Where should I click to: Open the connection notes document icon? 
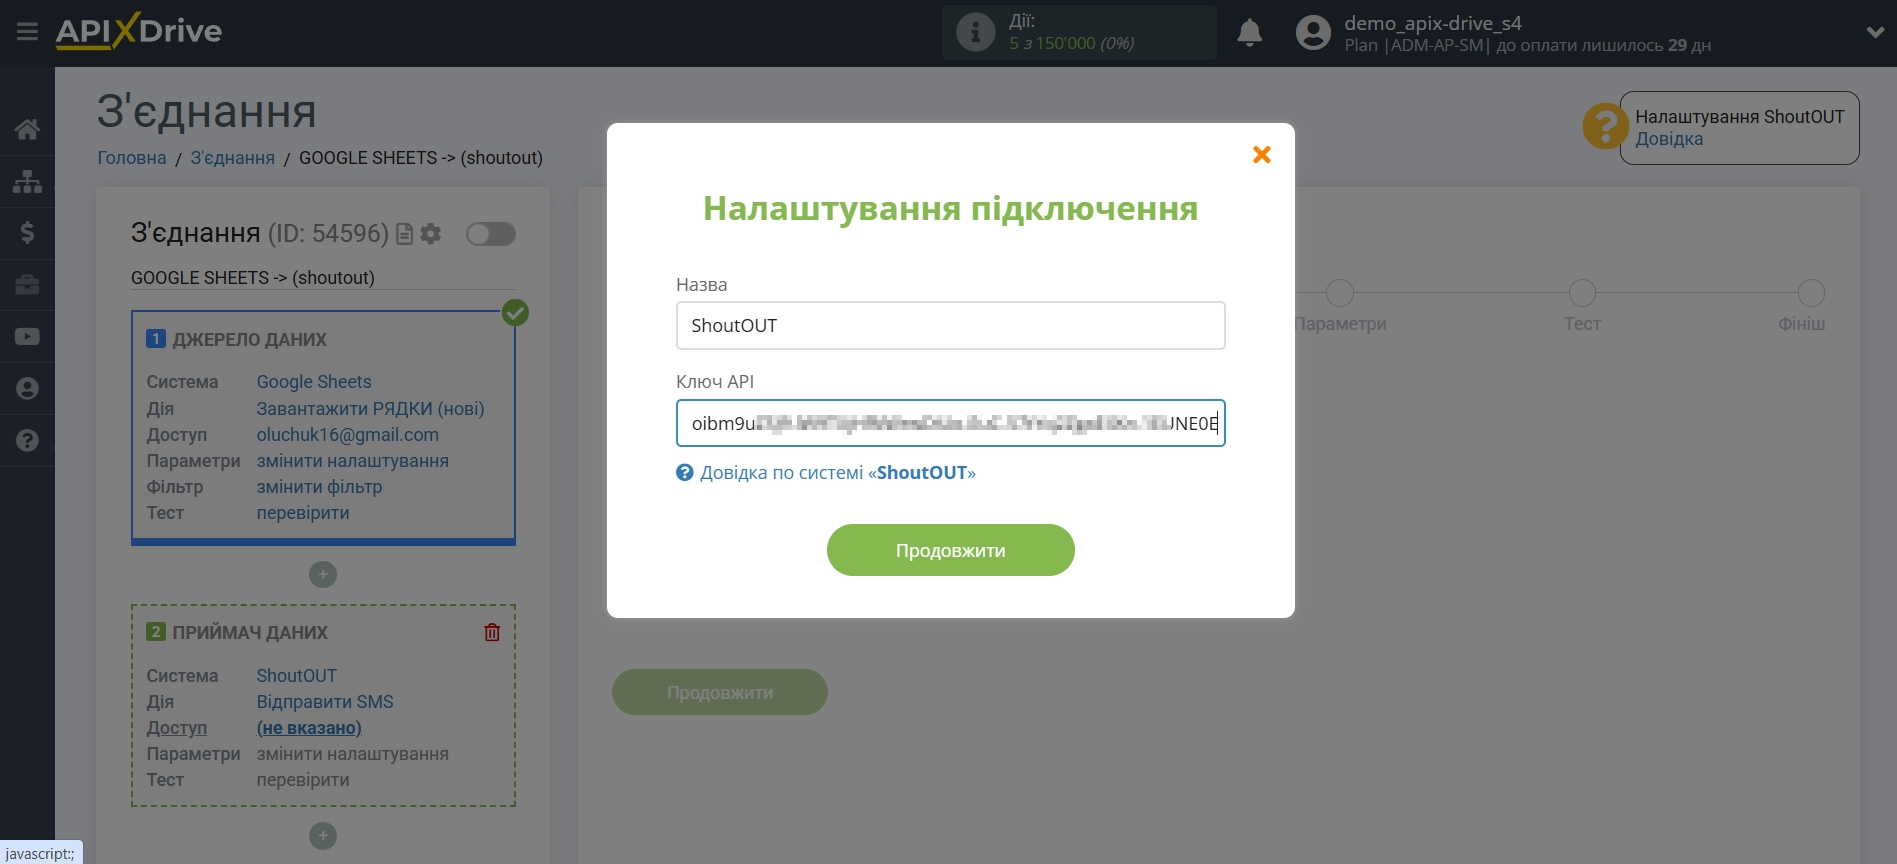pyautogui.click(x=404, y=234)
